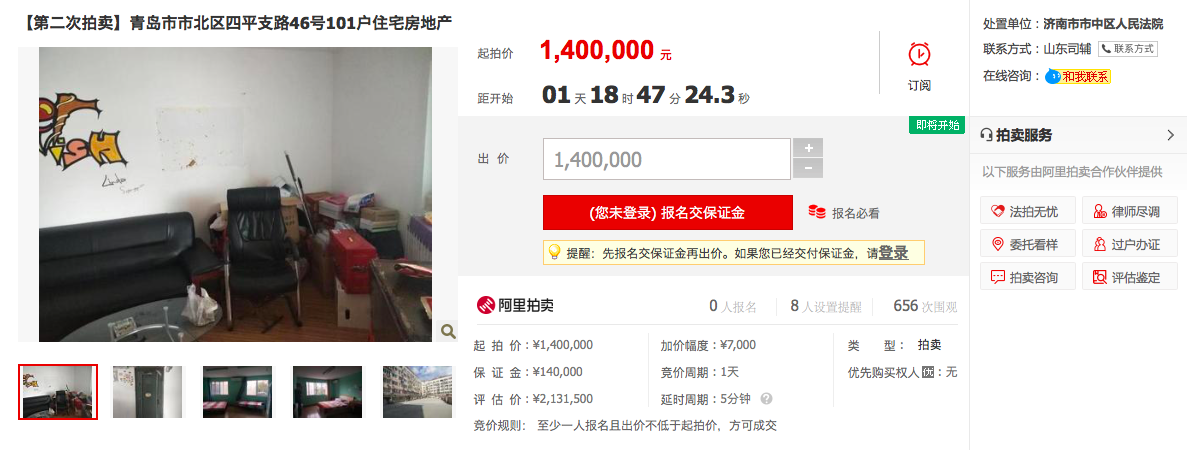Expand the 拍卖服务 panel chevron arrow

pyautogui.click(x=1170, y=136)
